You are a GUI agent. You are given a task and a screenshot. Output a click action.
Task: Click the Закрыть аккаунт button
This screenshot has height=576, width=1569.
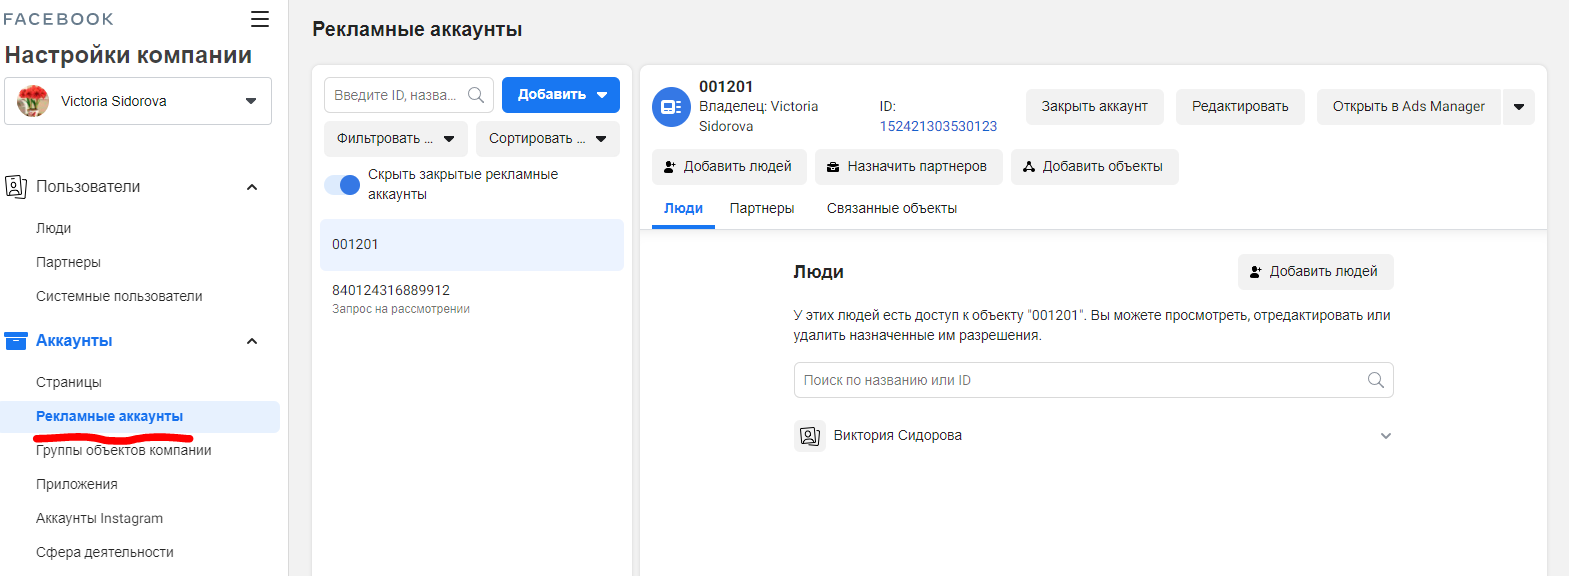[1094, 107]
